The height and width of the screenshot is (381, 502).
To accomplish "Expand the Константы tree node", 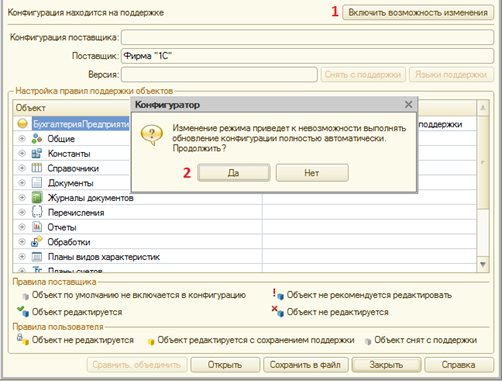I will [x=22, y=153].
